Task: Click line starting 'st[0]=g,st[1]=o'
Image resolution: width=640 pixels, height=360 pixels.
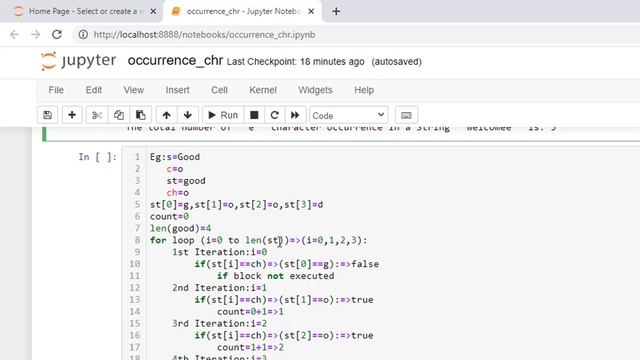Action: pos(236,204)
